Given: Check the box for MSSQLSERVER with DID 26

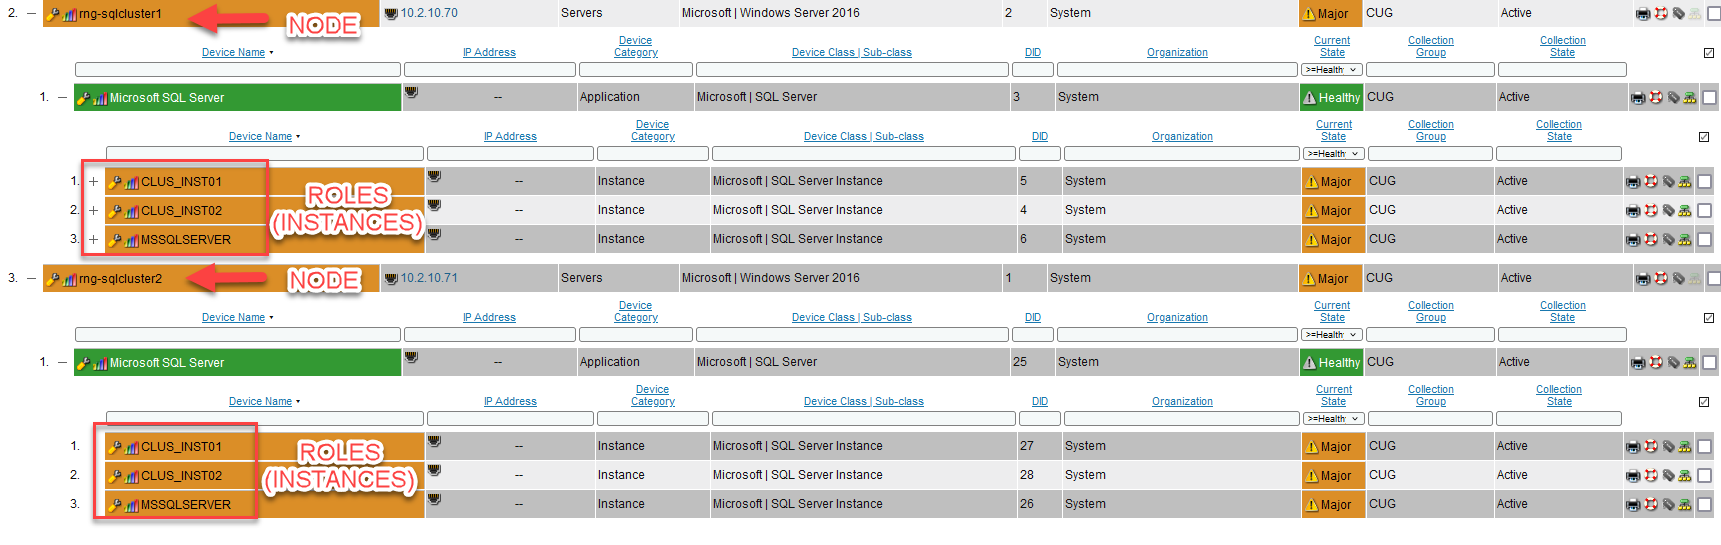Looking at the screenshot, I should click(x=1705, y=505).
